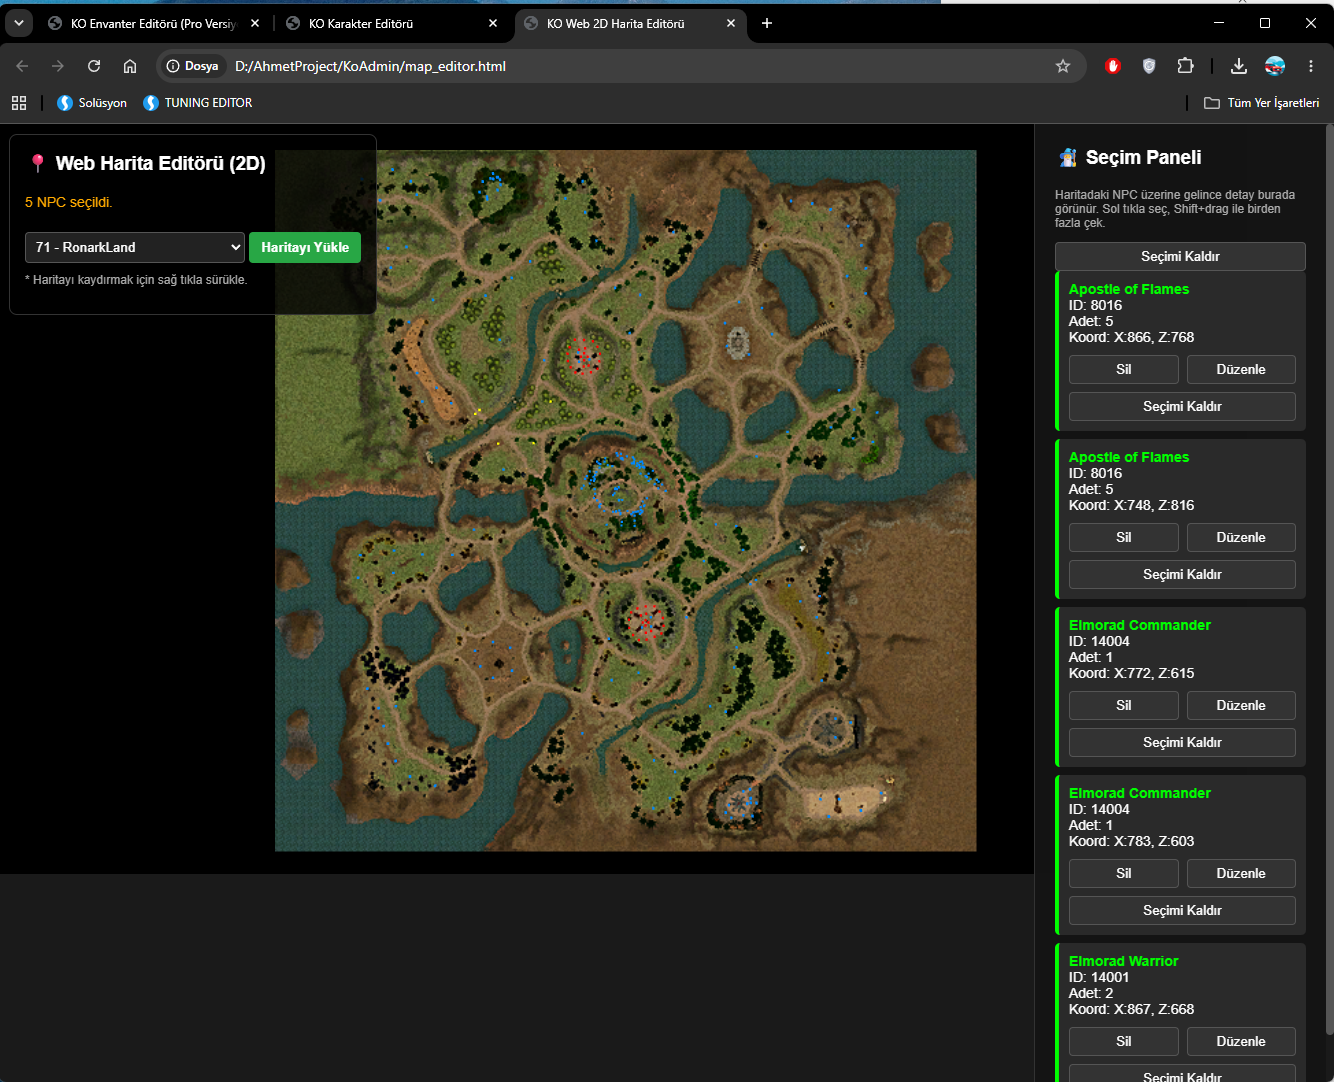This screenshot has width=1334, height=1082.
Task: Select the KO Web 2D Harita Editörü tab
Action: (630, 23)
